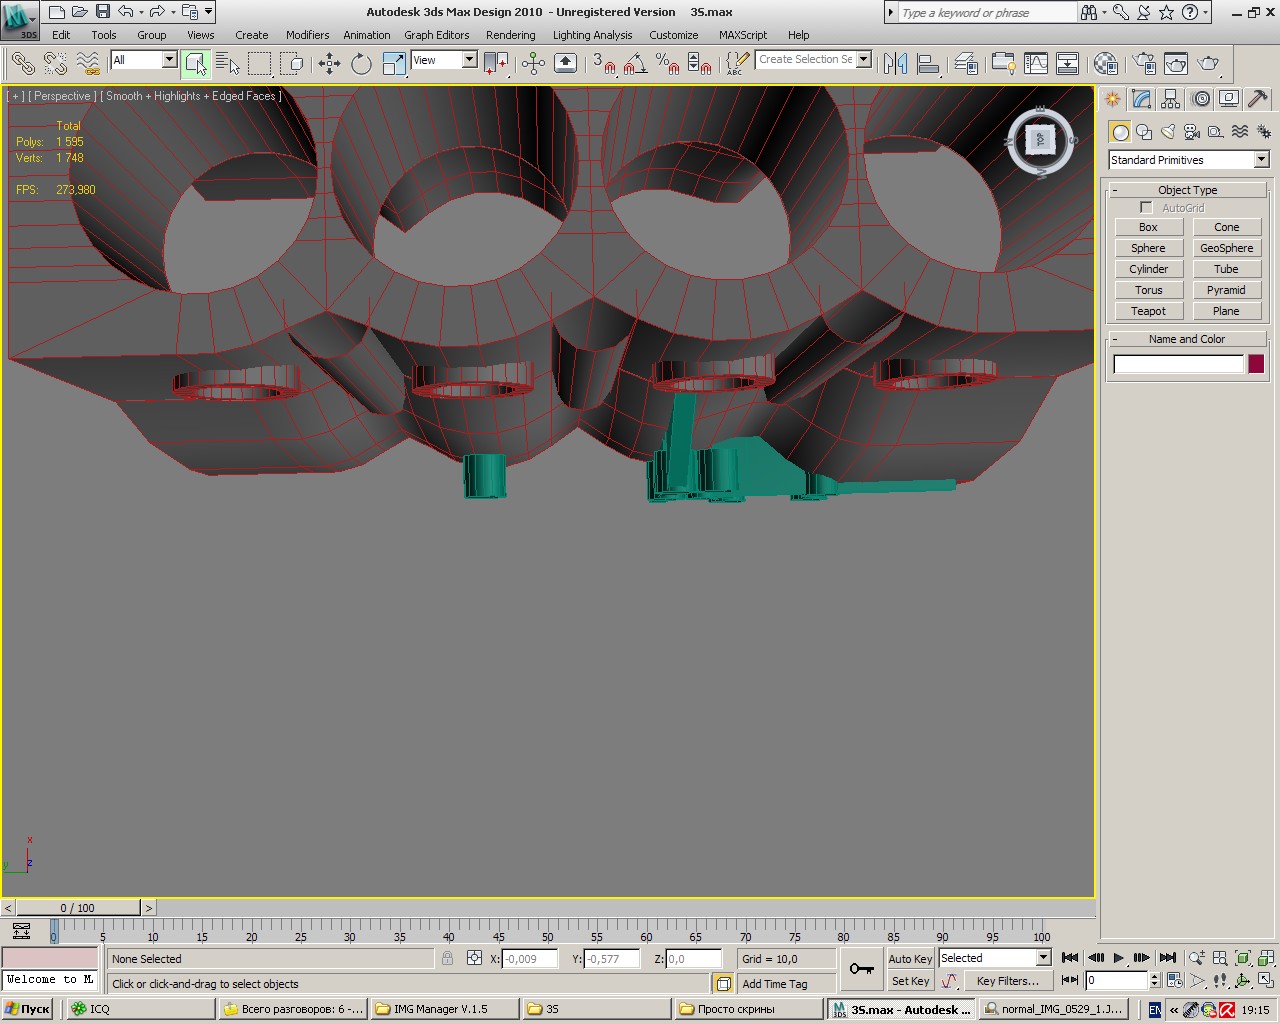The width and height of the screenshot is (1280, 1024).
Task: Click the object color swatch
Action: [x=1256, y=364]
